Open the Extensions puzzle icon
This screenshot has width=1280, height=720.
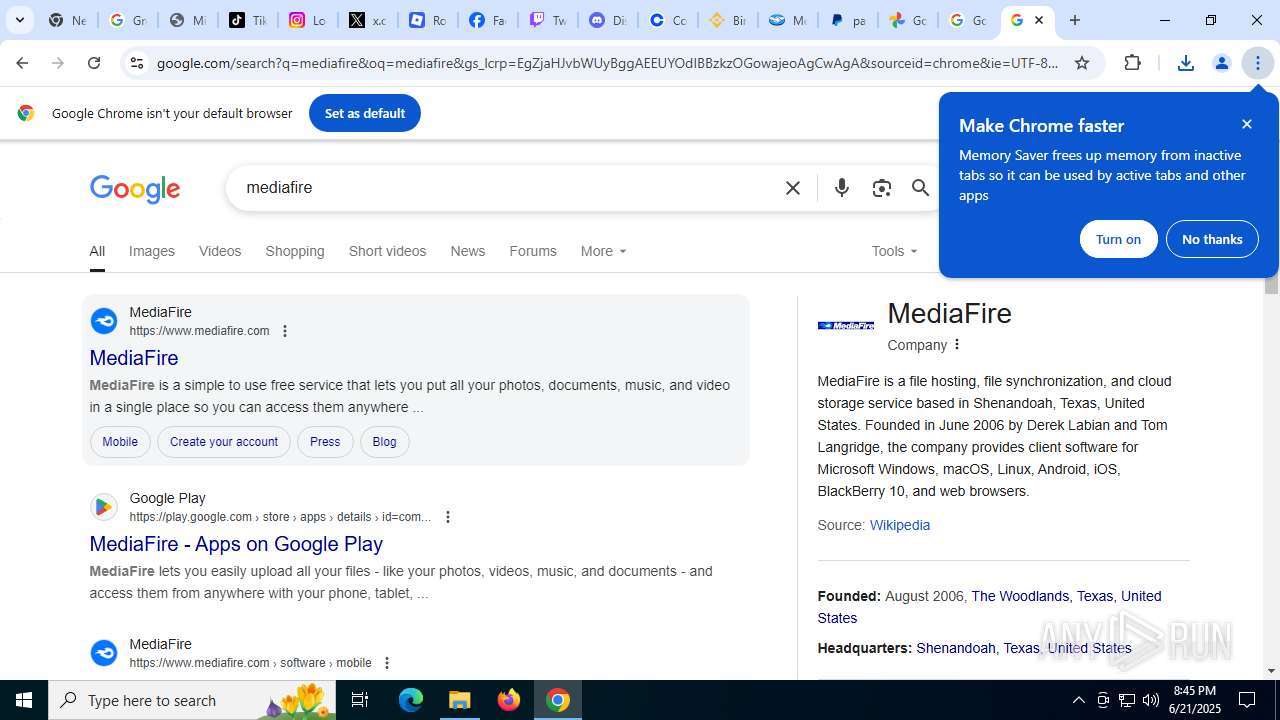pos(1132,63)
